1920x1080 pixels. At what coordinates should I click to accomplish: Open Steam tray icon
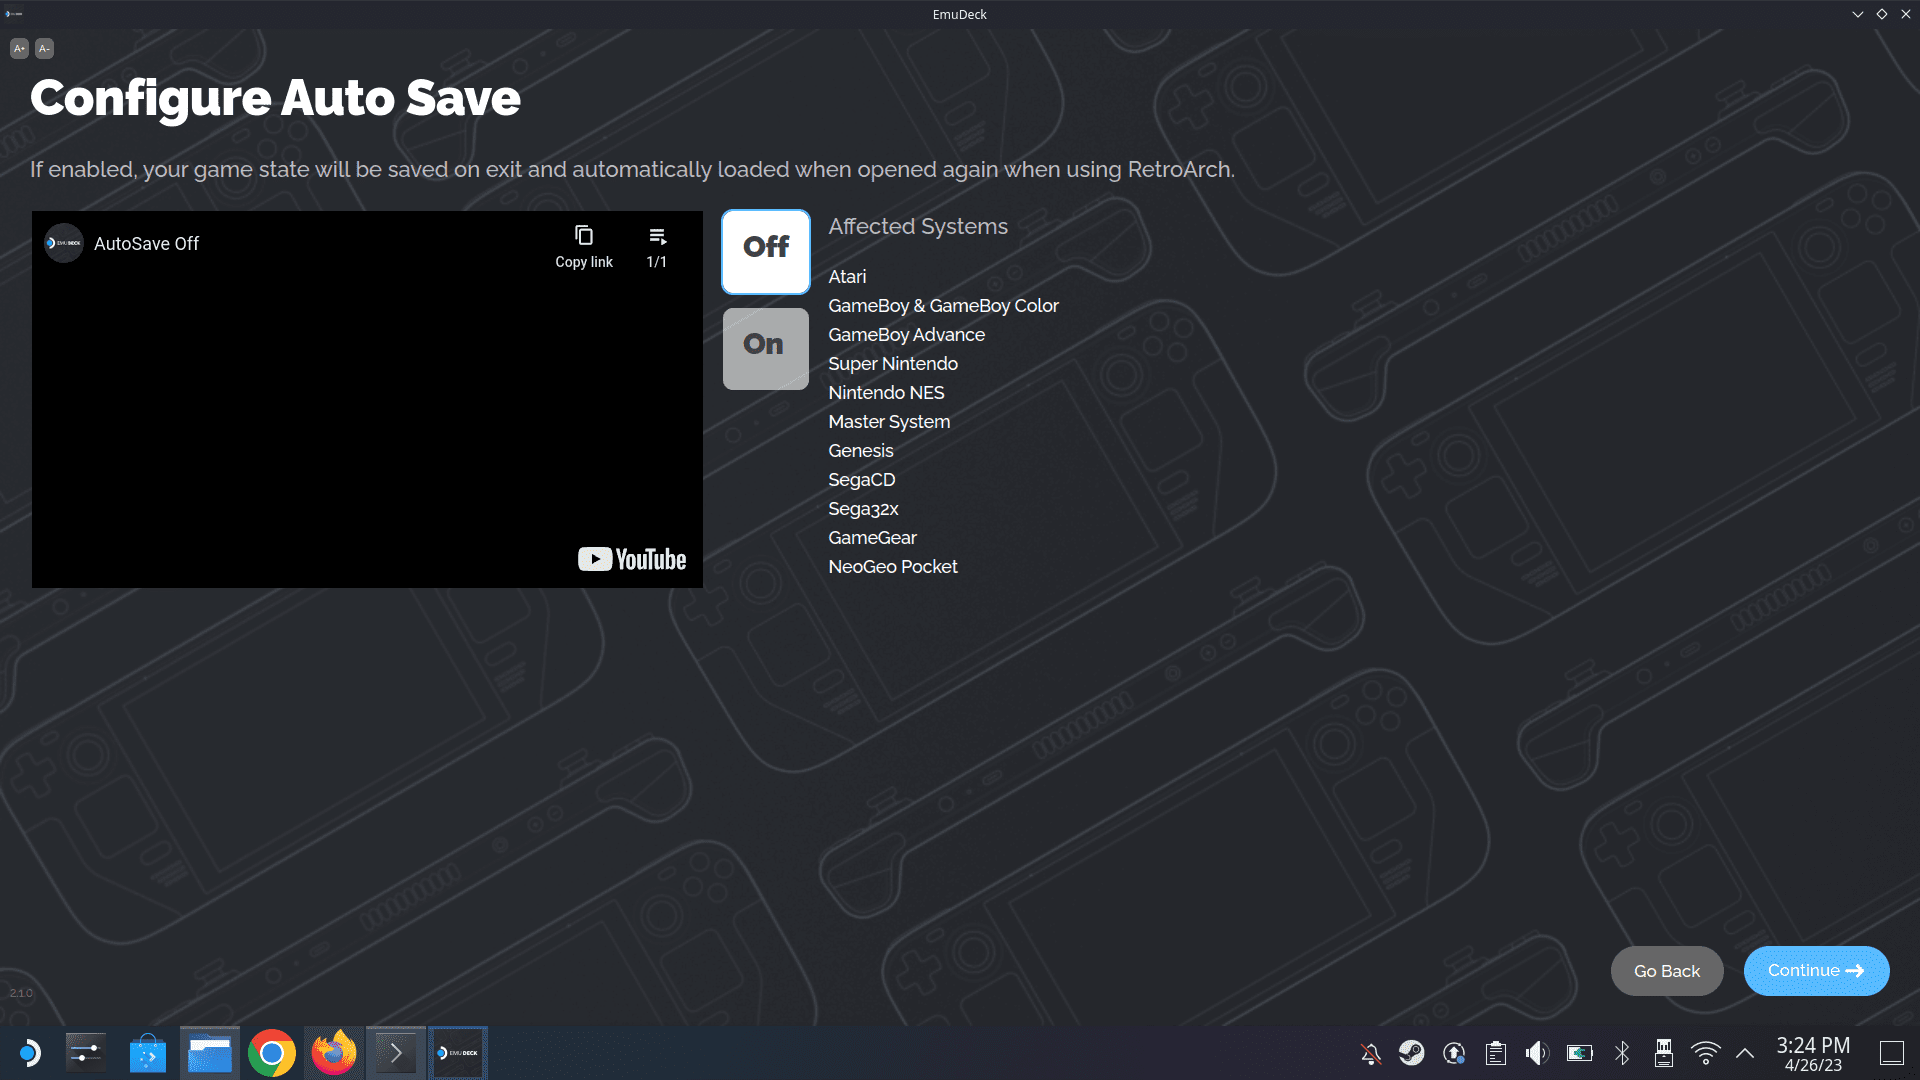[1412, 1053]
